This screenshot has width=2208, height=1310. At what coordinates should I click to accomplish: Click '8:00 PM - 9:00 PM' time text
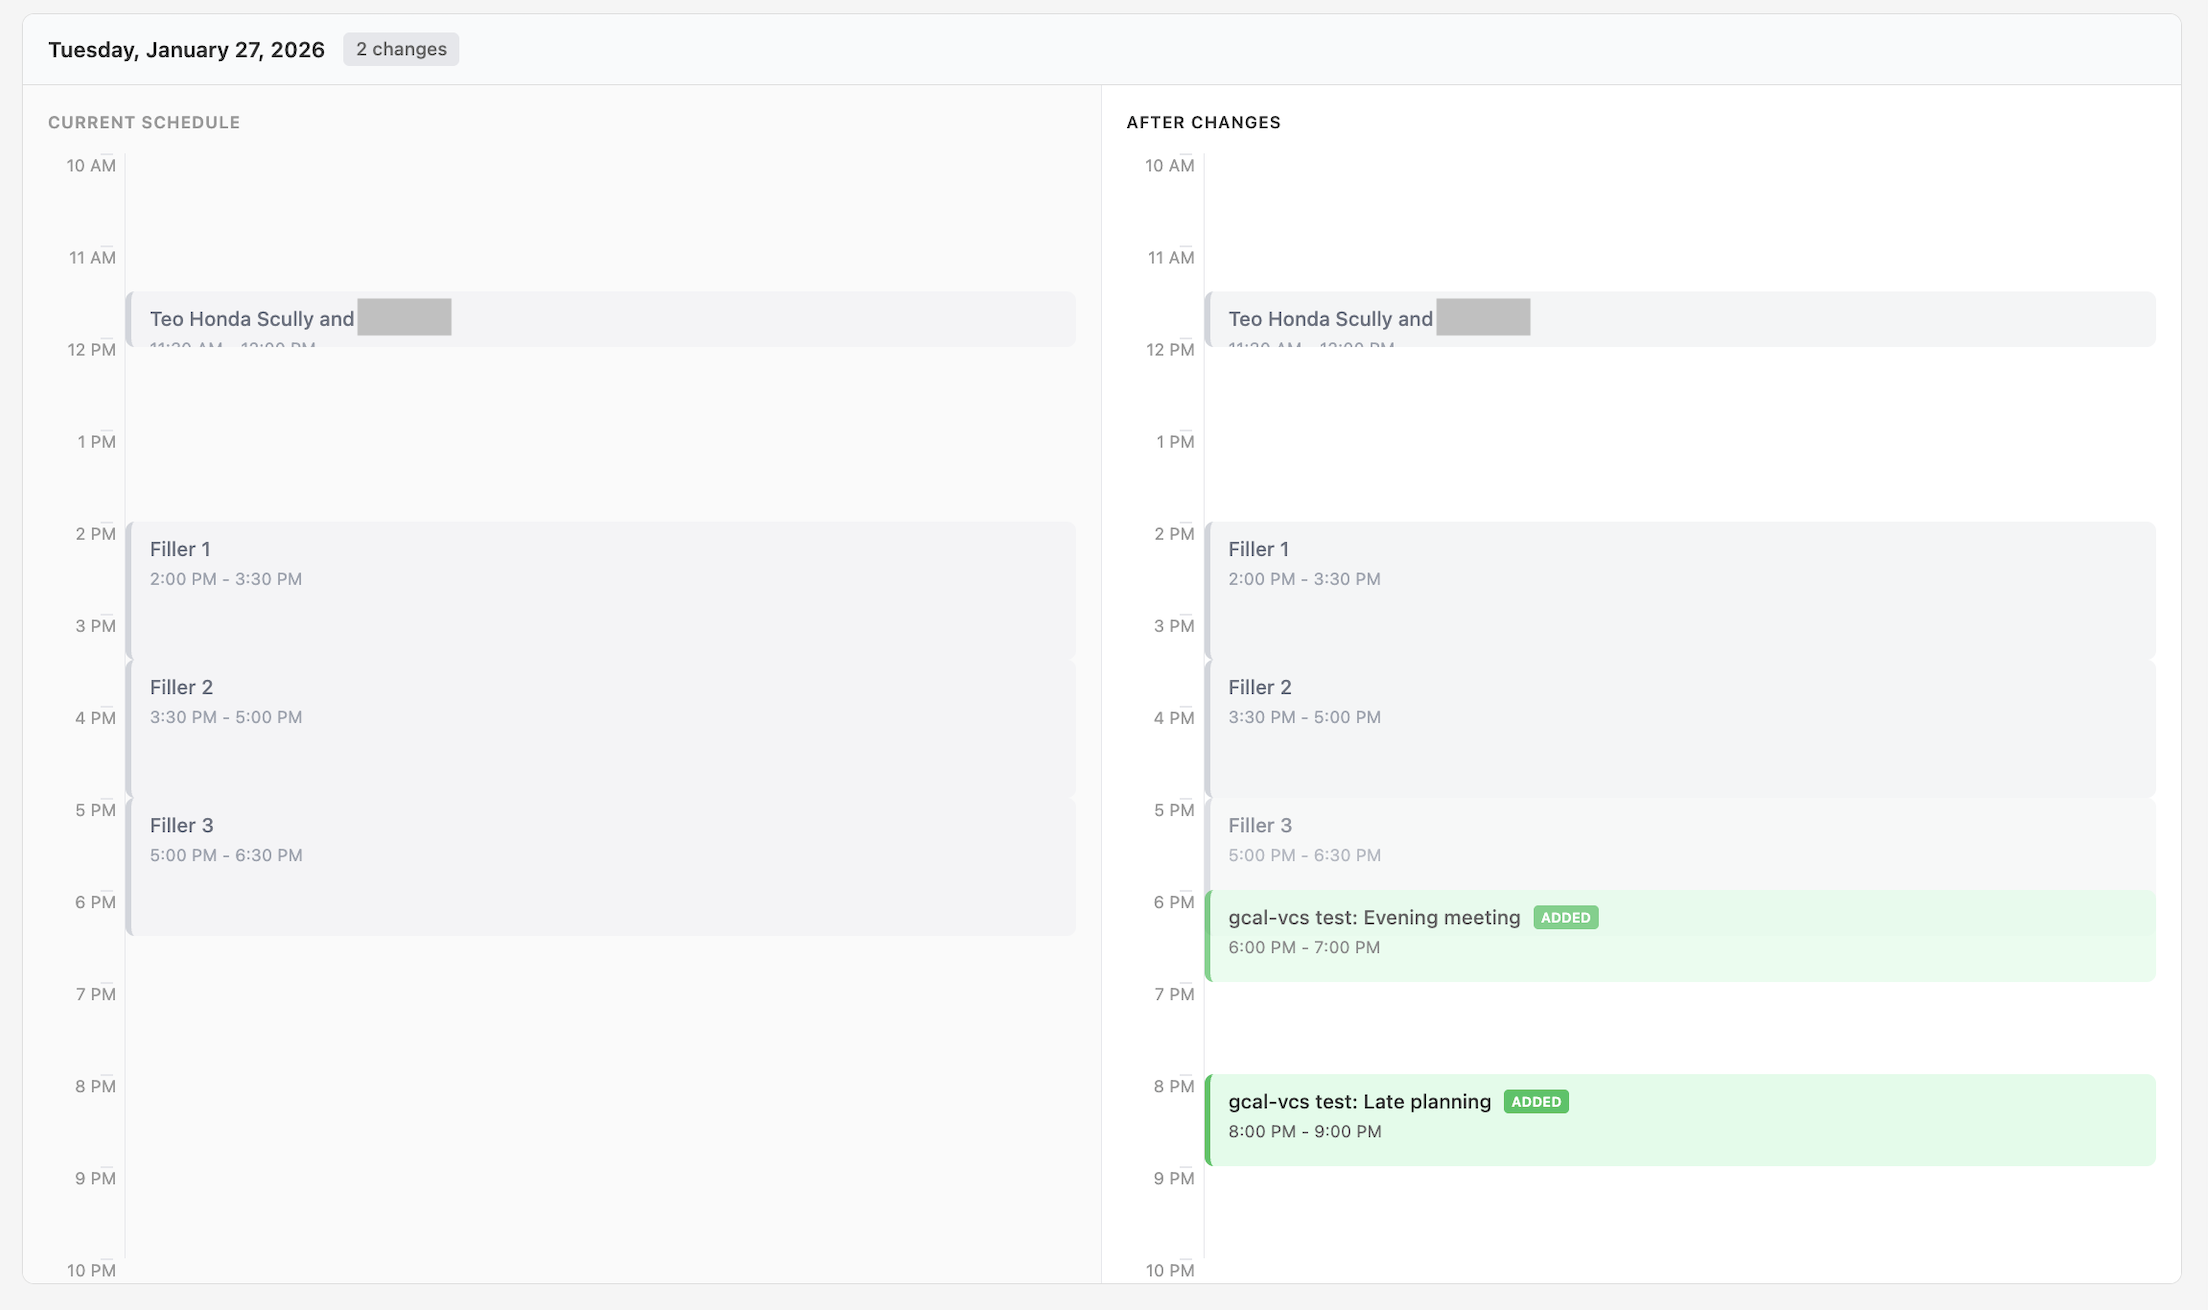click(x=1304, y=1131)
